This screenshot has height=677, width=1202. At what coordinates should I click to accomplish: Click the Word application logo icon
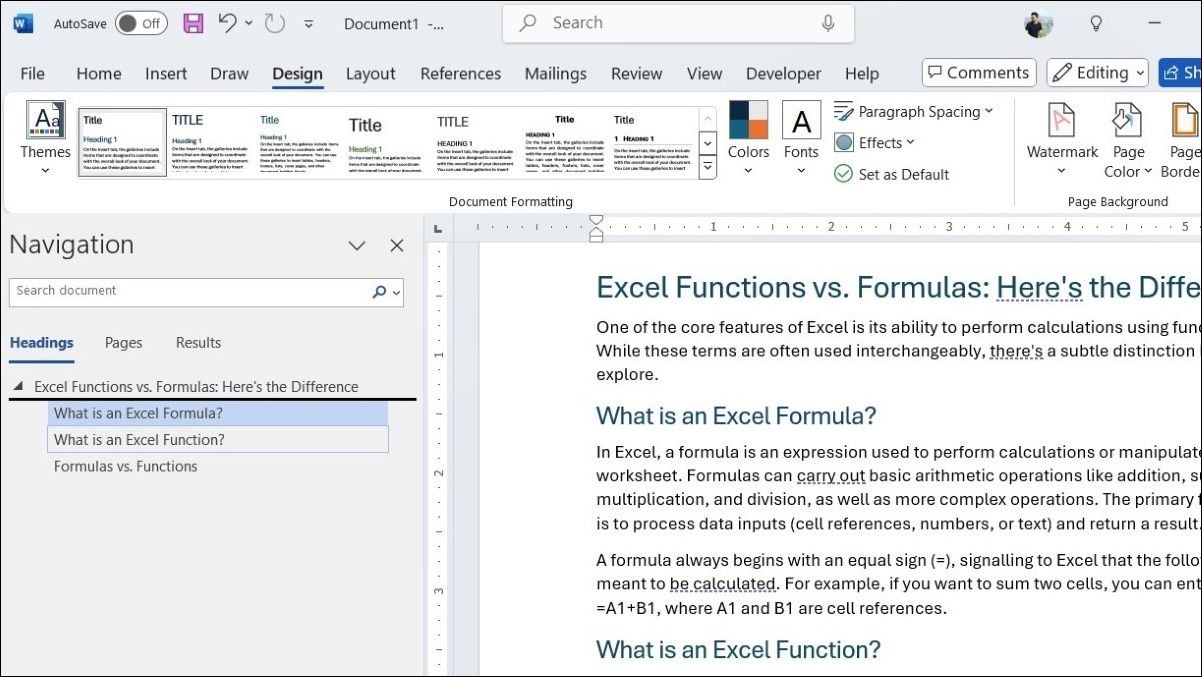(23, 23)
